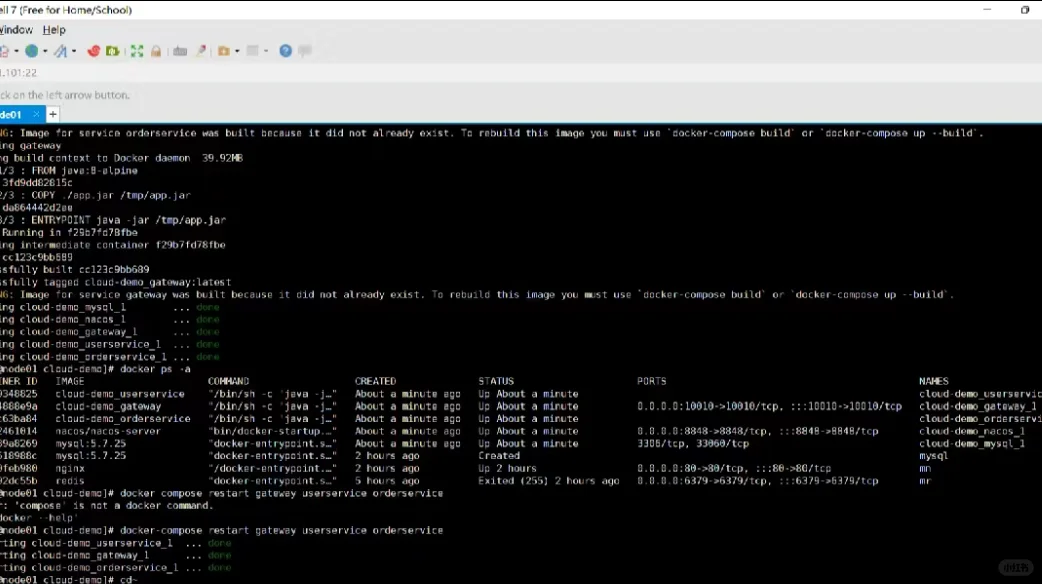This screenshot has width=1042, height=584.
Task: Click 'cloud-demo_orderservice' image entry
Action: tap(123, 419)
